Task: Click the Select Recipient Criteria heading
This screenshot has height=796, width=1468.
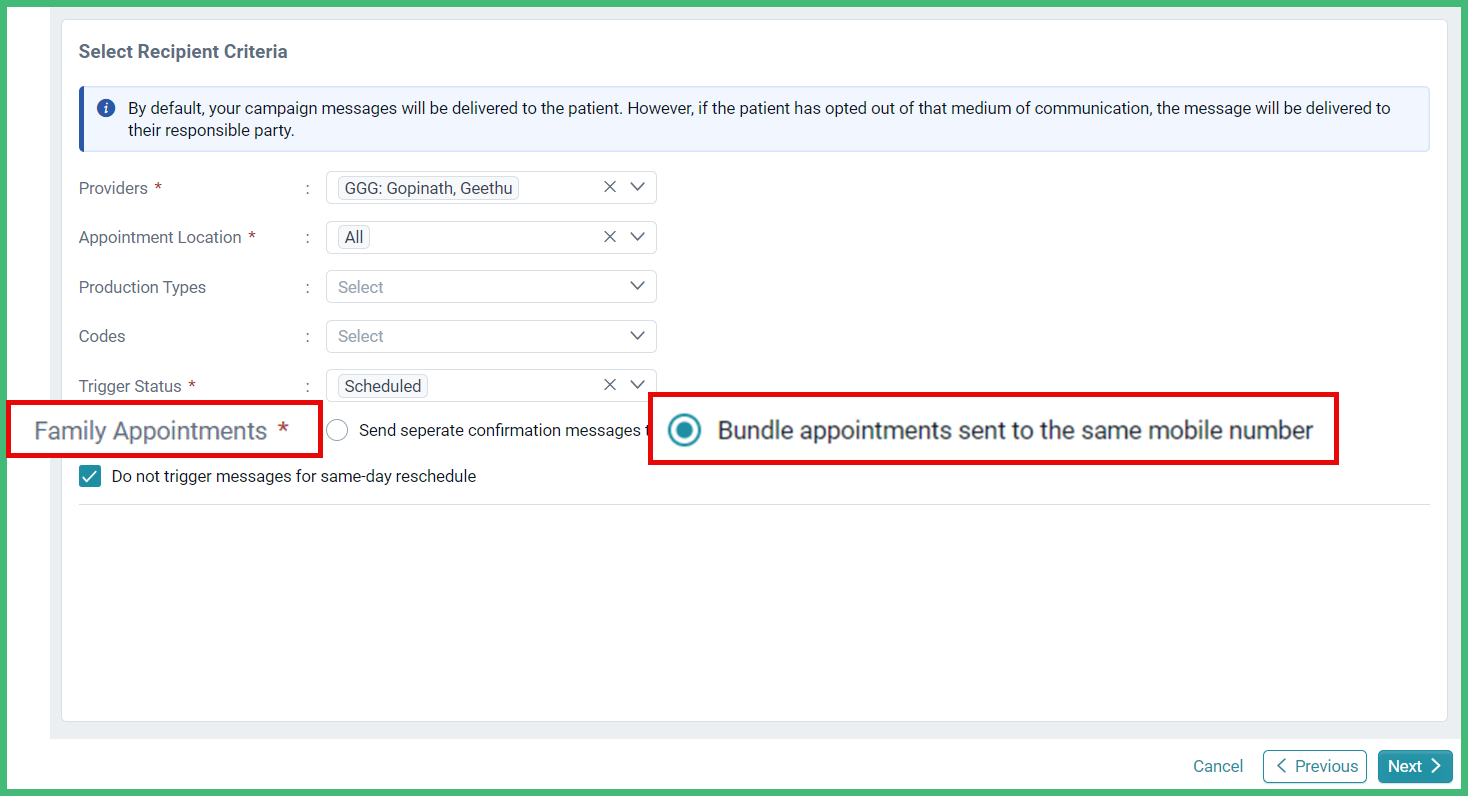Action: (x=183, y=52)
